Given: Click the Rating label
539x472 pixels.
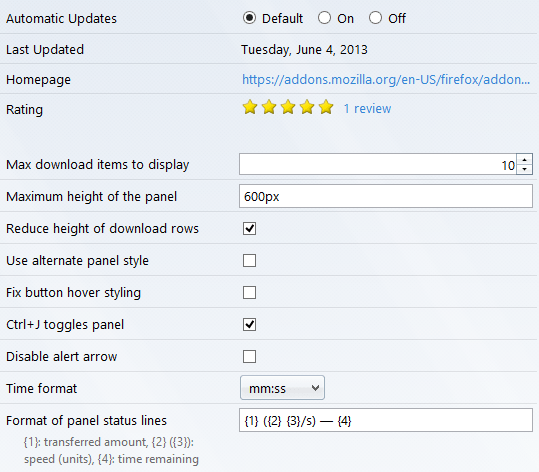Looking at the screenshot, I should click(24, 110).
